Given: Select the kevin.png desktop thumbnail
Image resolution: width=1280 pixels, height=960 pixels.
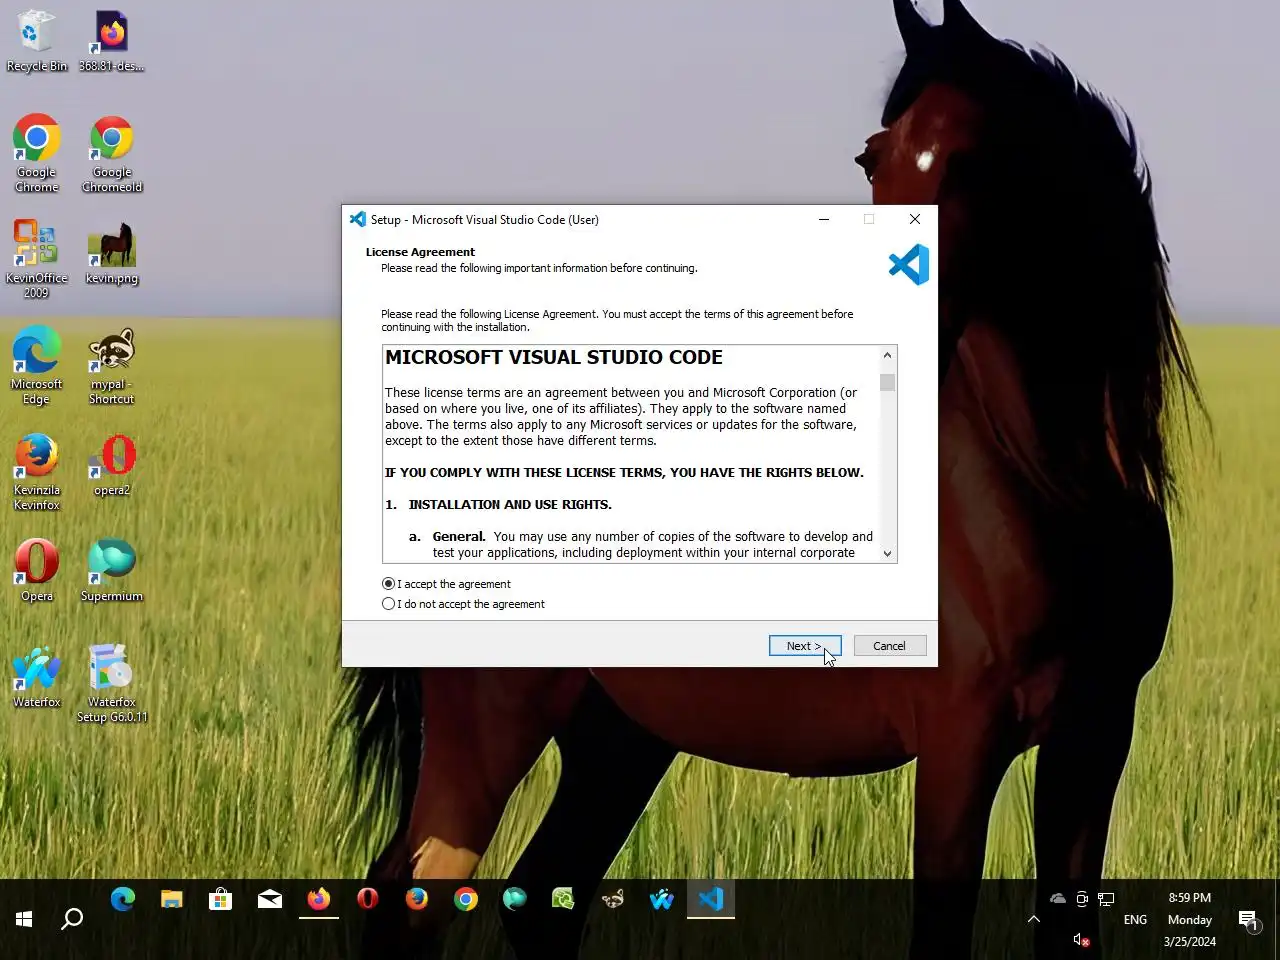Looking at the screenshot, I should pos(112,253).
